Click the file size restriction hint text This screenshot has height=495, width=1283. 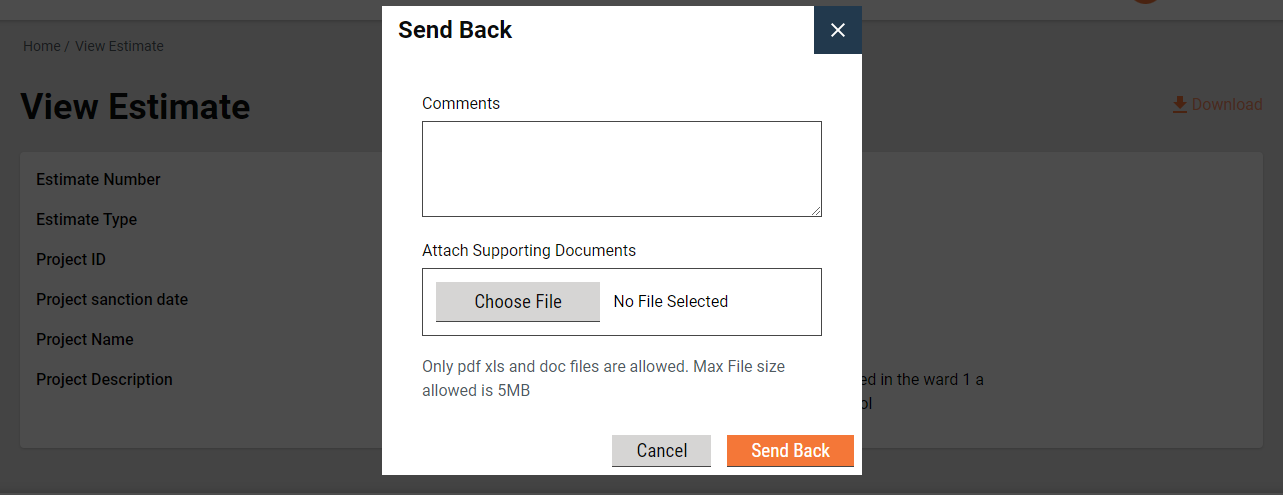pos(603,378)
